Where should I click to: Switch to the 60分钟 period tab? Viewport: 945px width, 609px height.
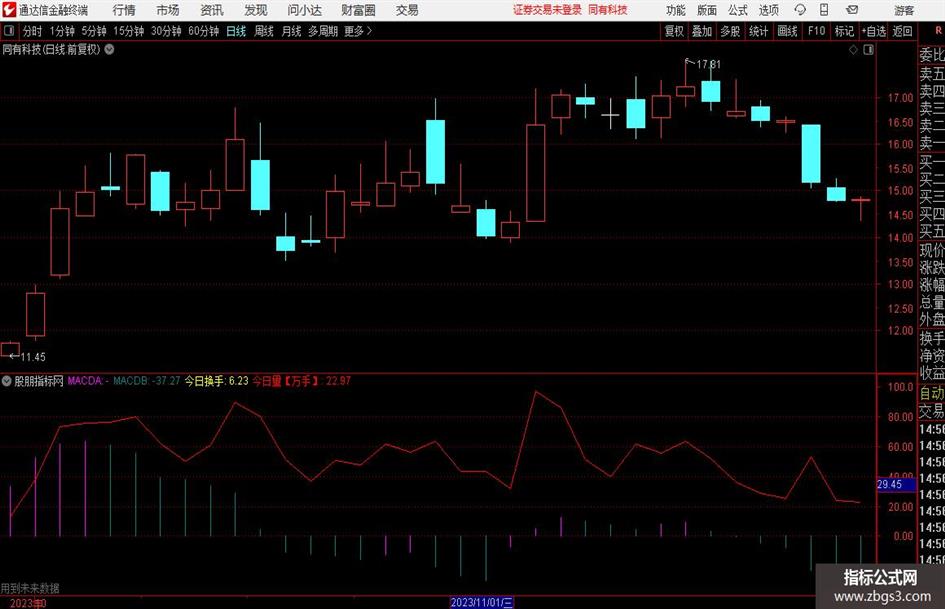(204, 31)
